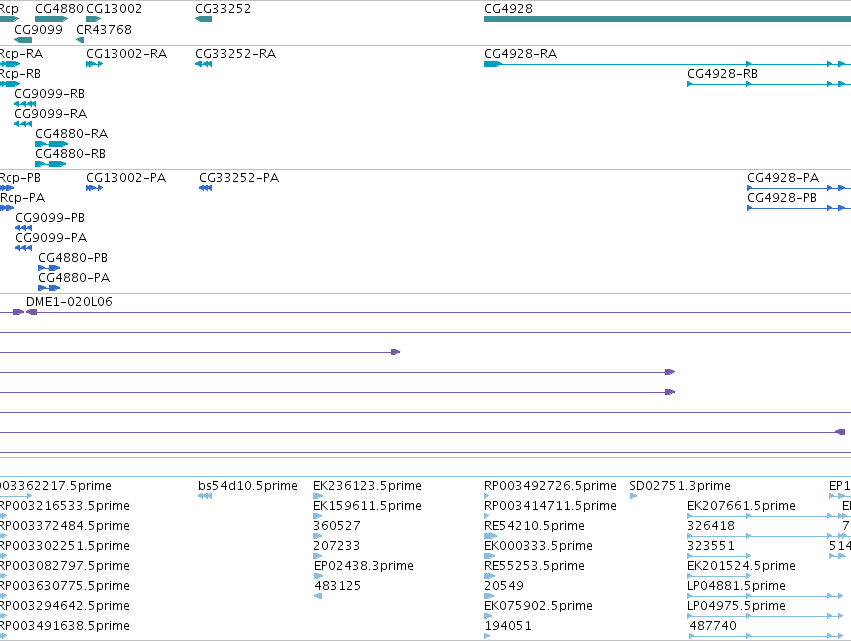Select the SD02751.3prime EST label

coord(680,486)
